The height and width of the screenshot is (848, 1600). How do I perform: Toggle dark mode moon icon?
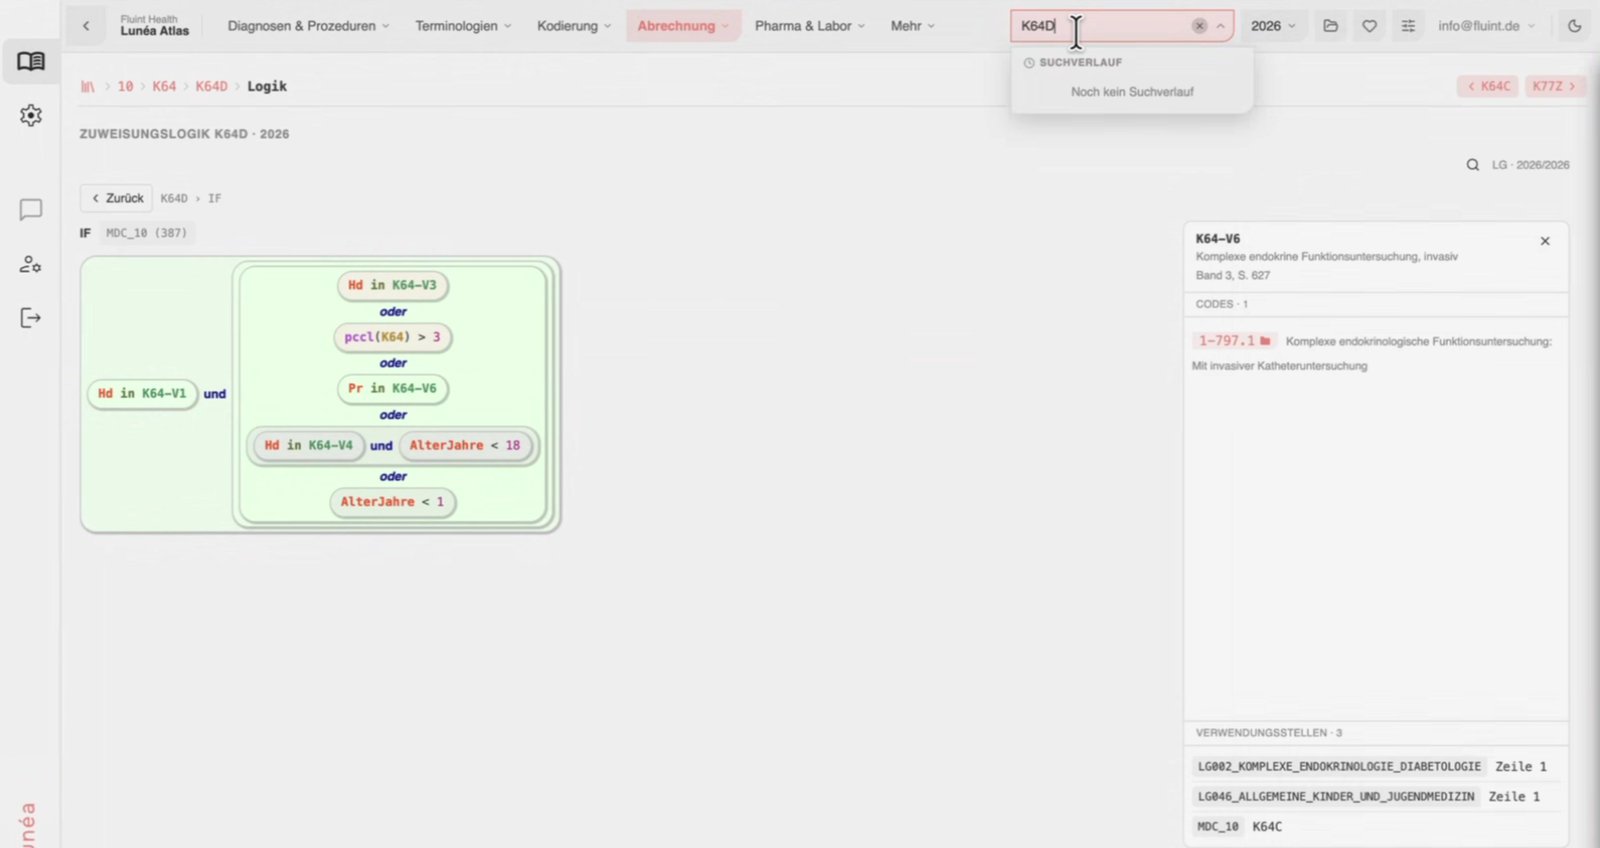1575,26
